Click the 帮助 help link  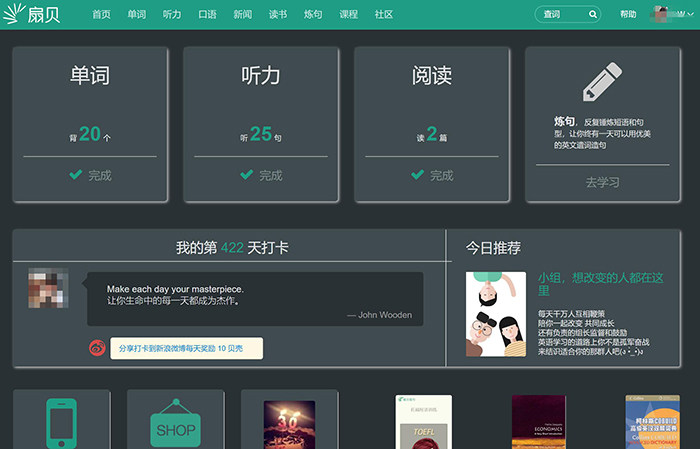point(628,14)
